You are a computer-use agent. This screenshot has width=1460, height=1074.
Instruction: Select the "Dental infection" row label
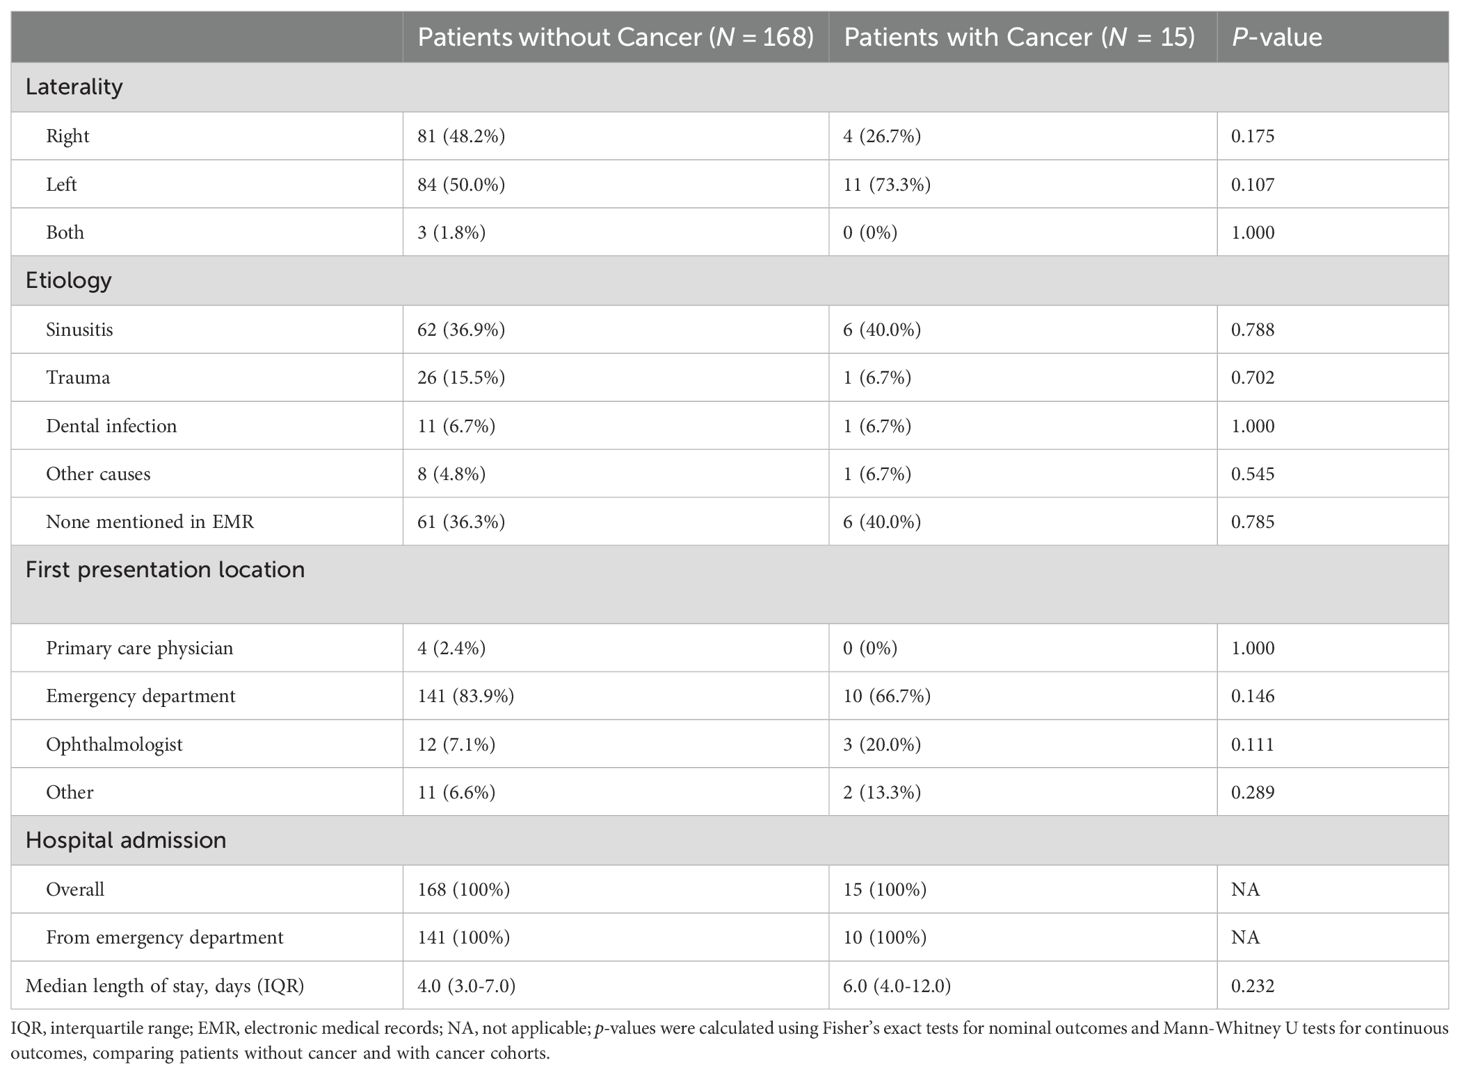pos(111,426)
